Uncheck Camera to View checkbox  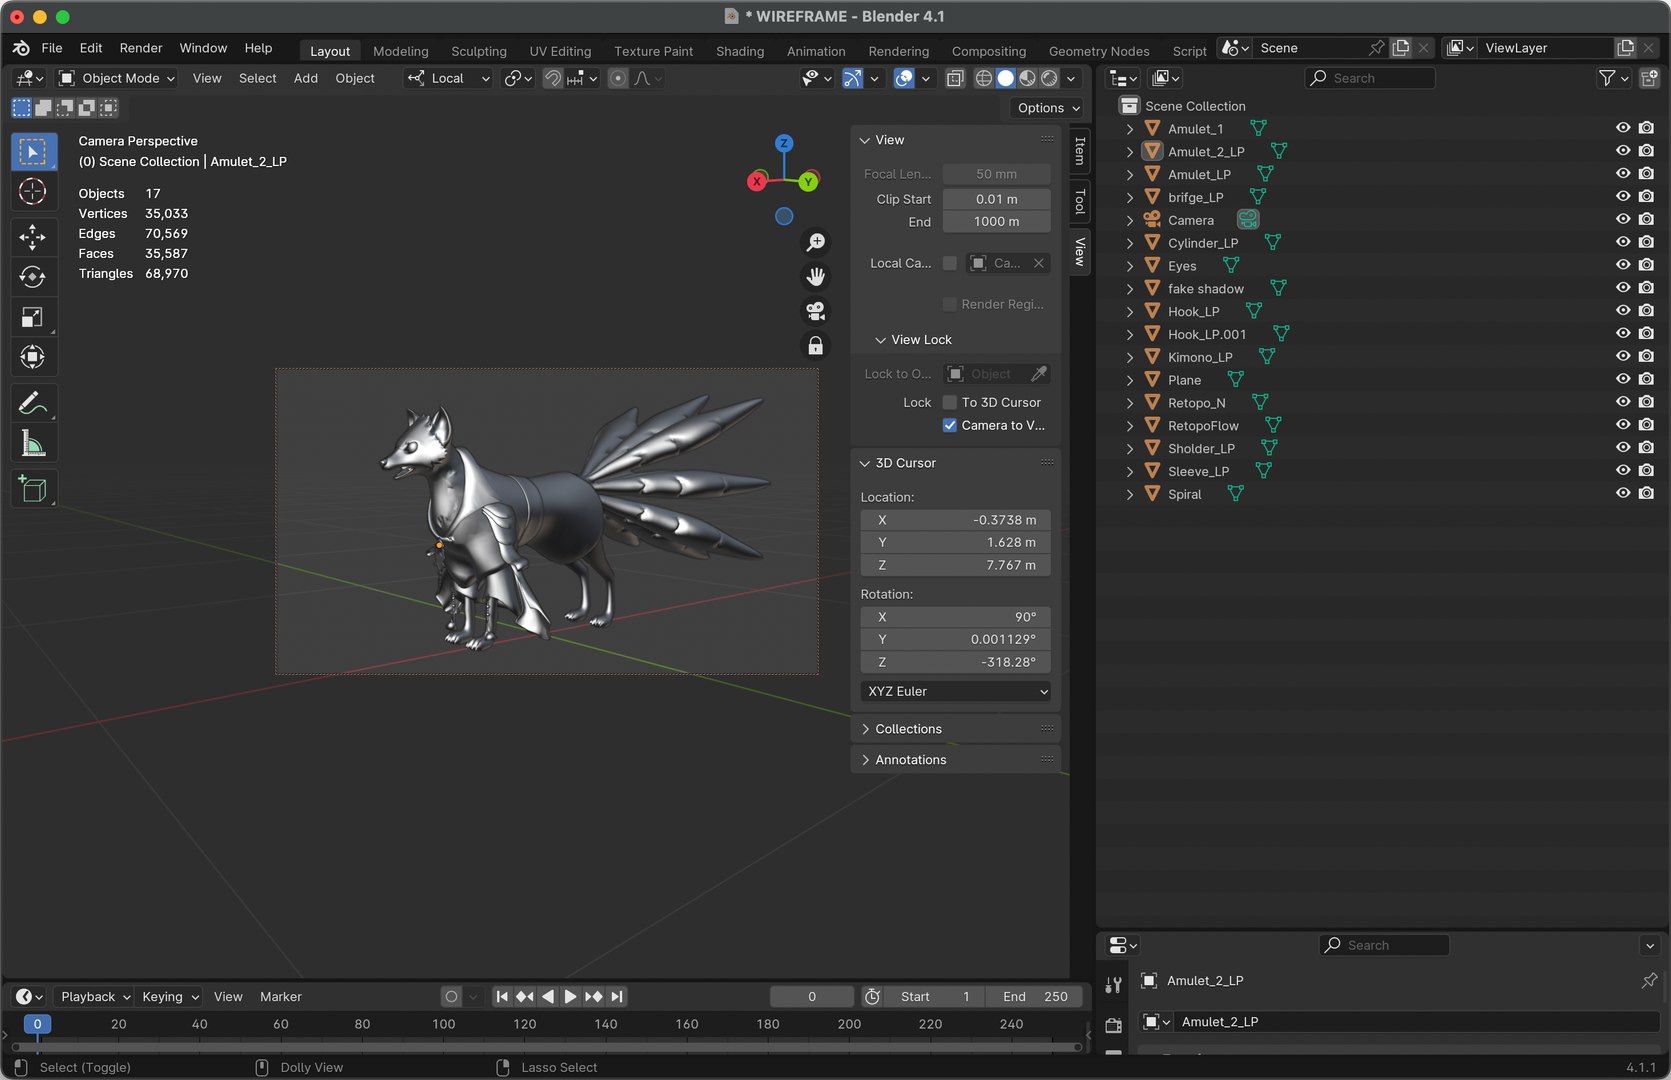point(950,425)
